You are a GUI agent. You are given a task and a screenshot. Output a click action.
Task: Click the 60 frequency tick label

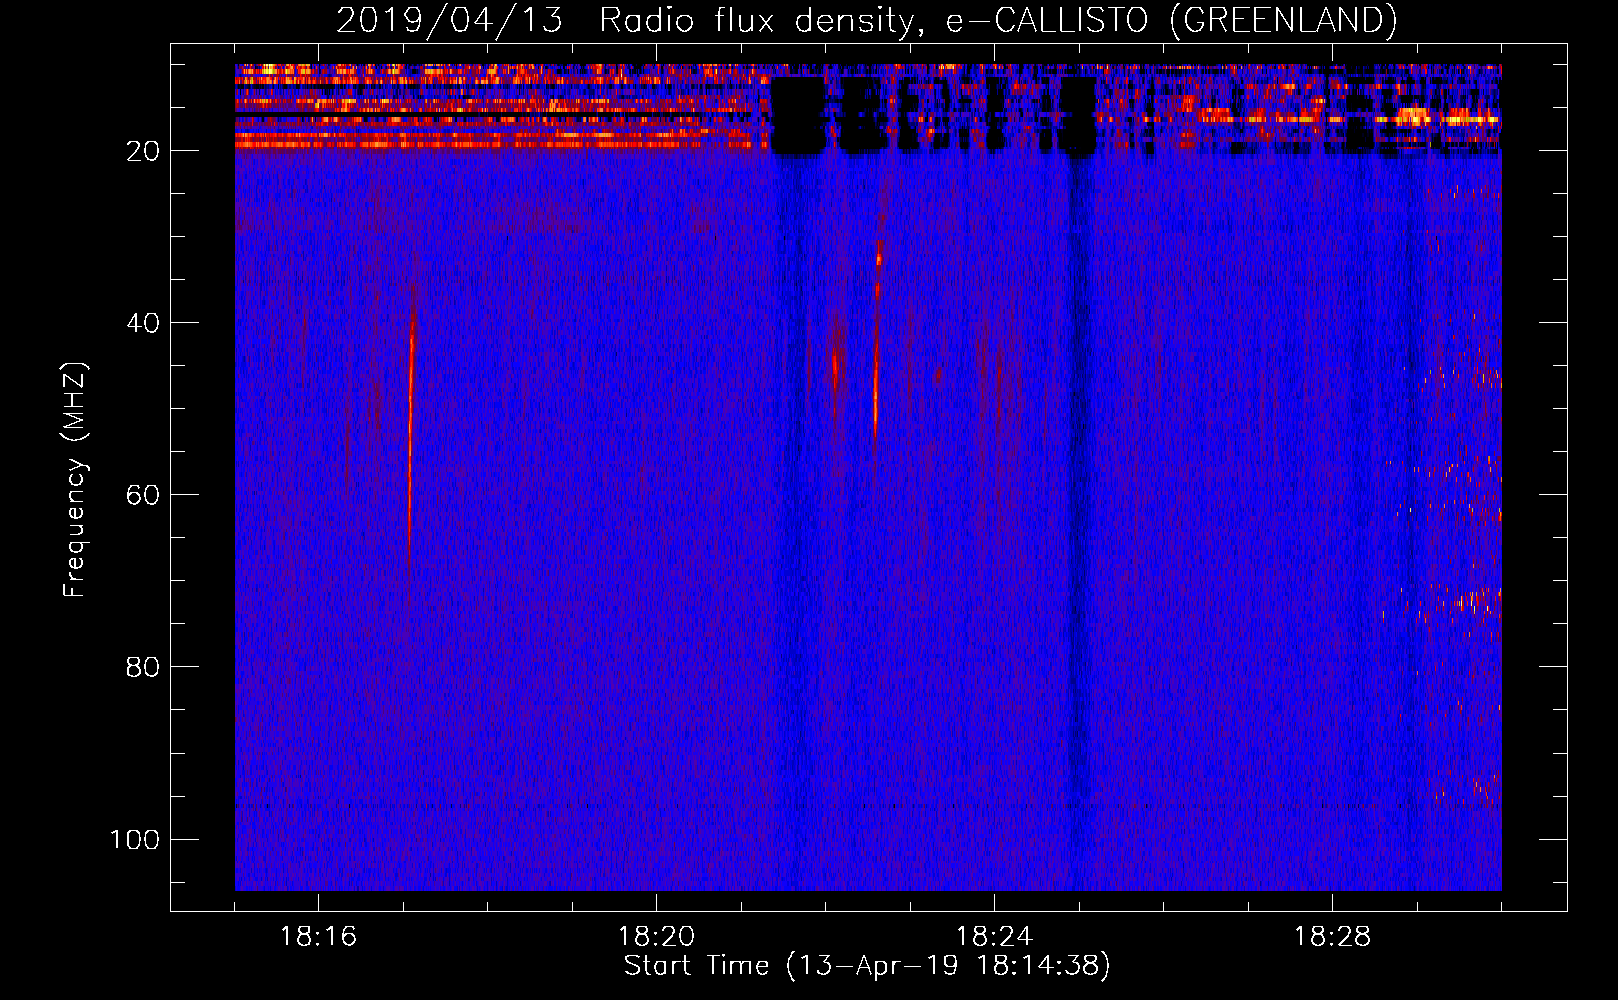[143, 495]
